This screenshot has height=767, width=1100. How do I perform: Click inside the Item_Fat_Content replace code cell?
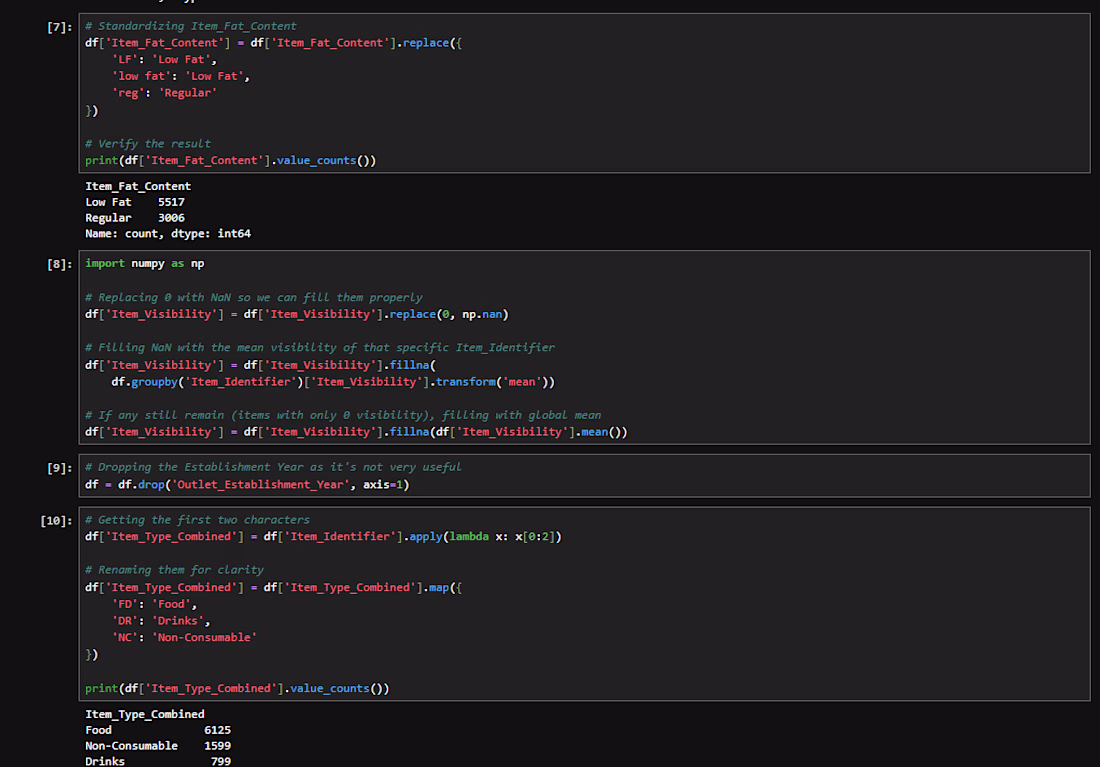tap(584, 93)
